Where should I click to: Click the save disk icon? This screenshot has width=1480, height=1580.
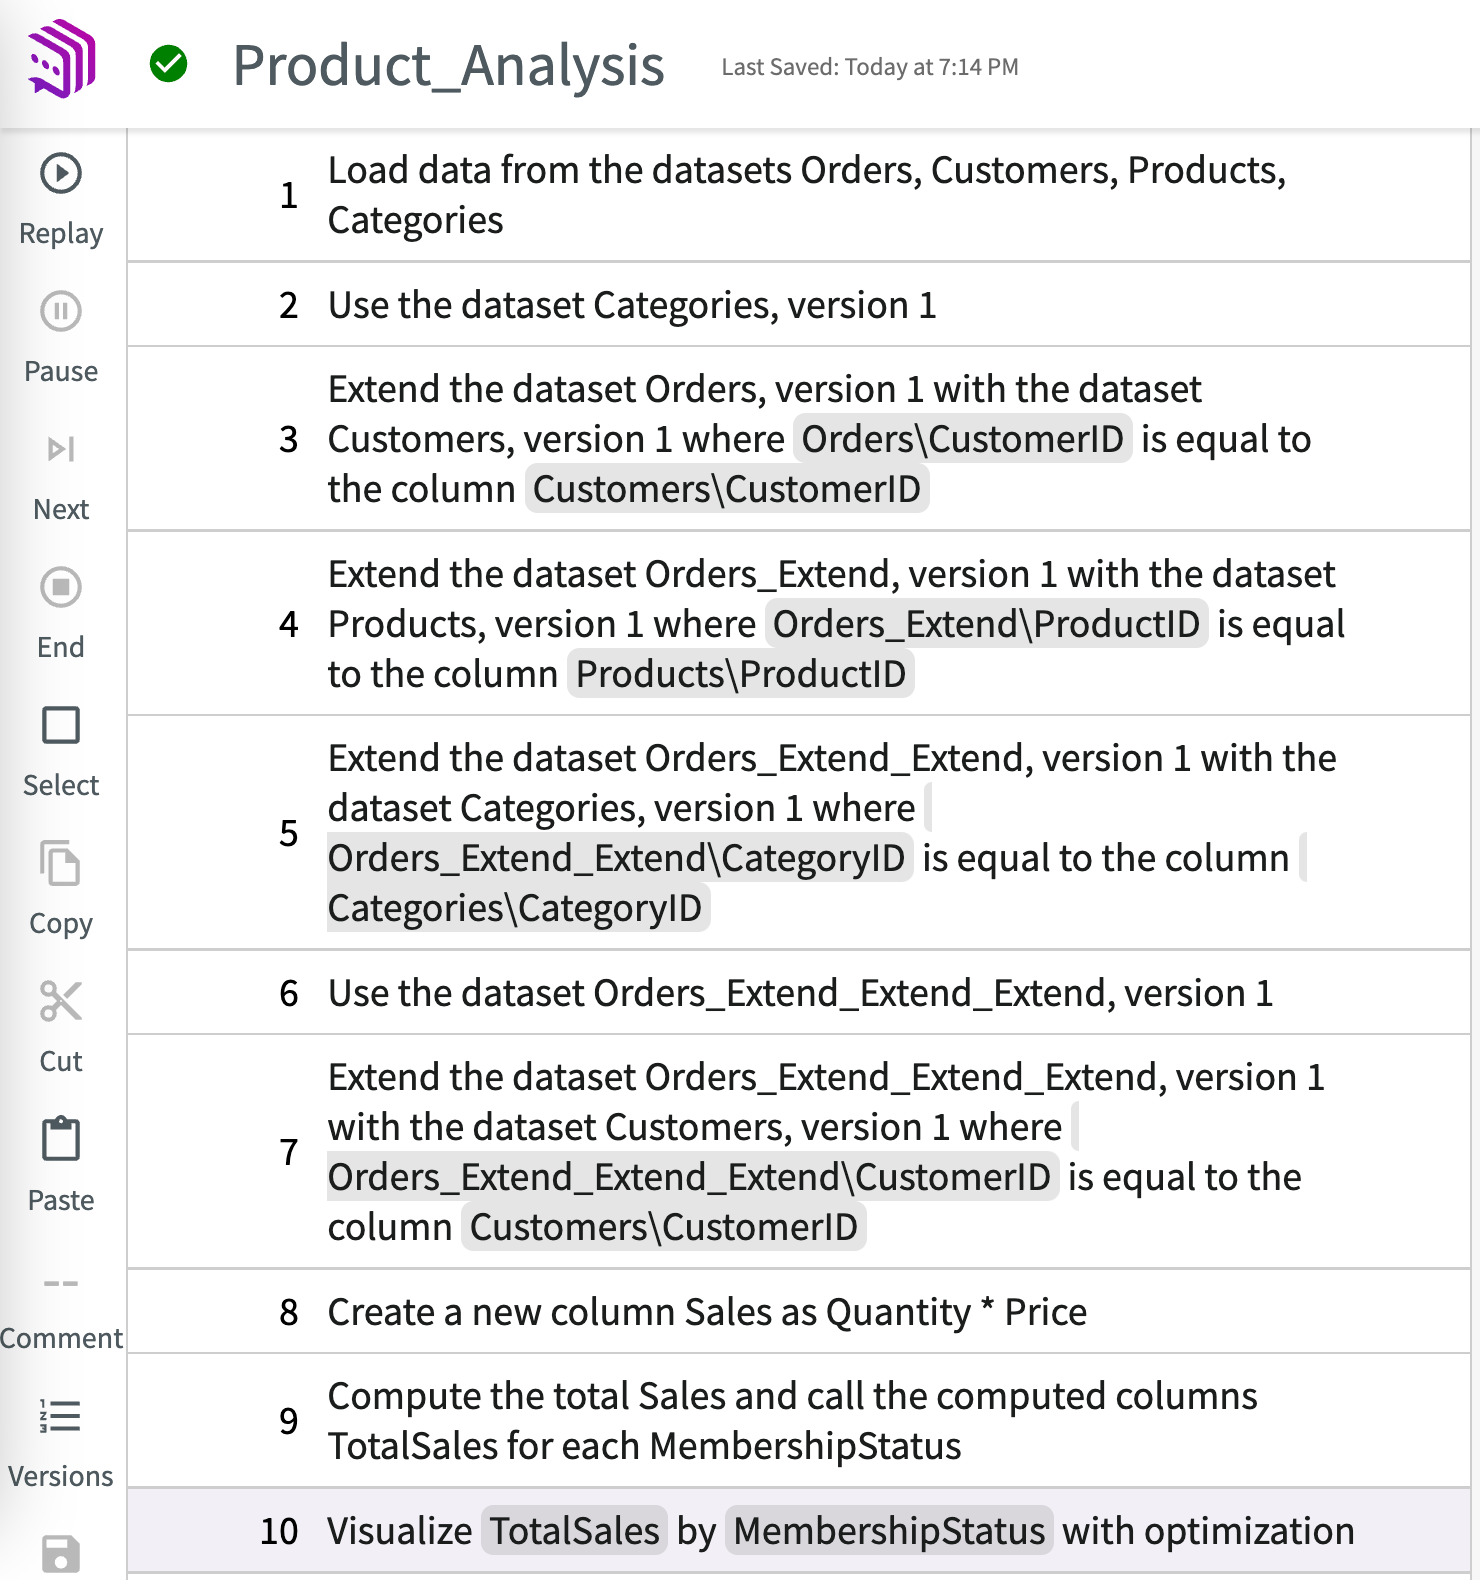(x=61, y=1554)
